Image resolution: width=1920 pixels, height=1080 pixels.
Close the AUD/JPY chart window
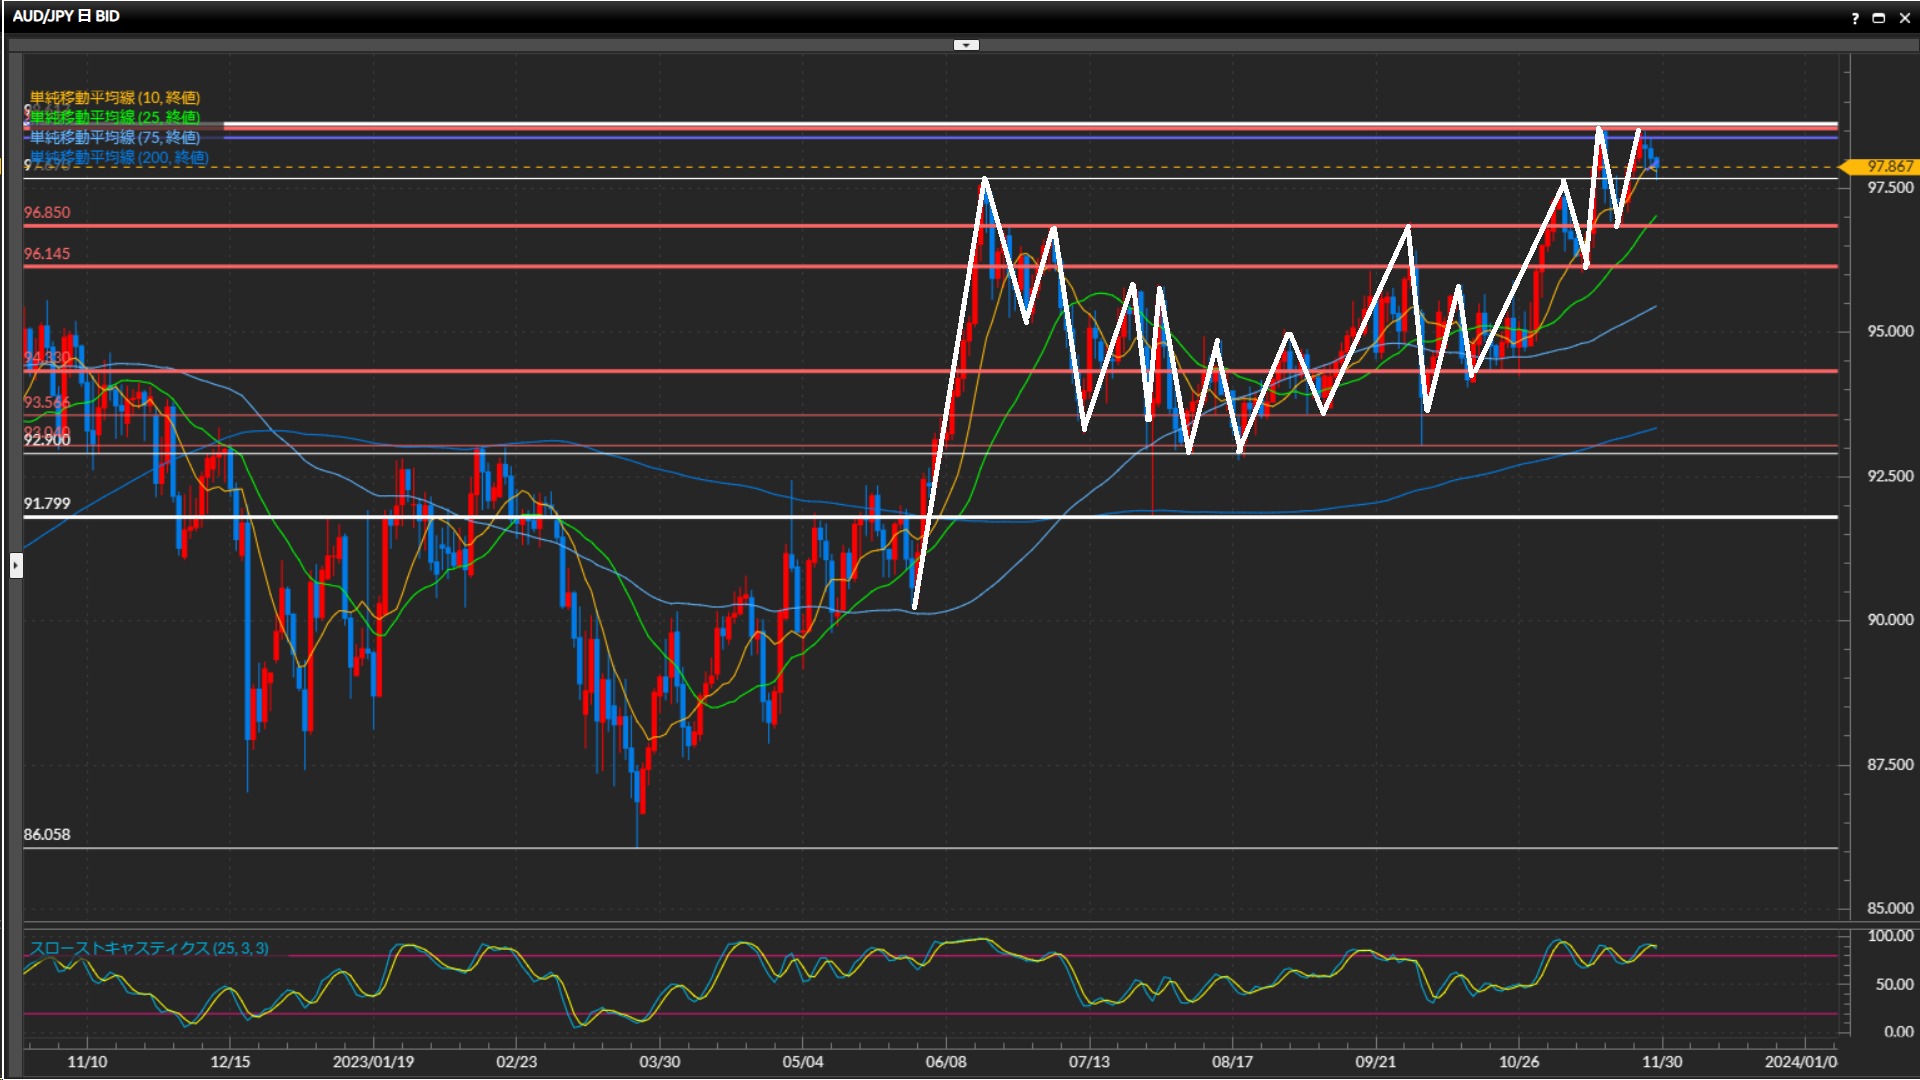[1904, 18]
